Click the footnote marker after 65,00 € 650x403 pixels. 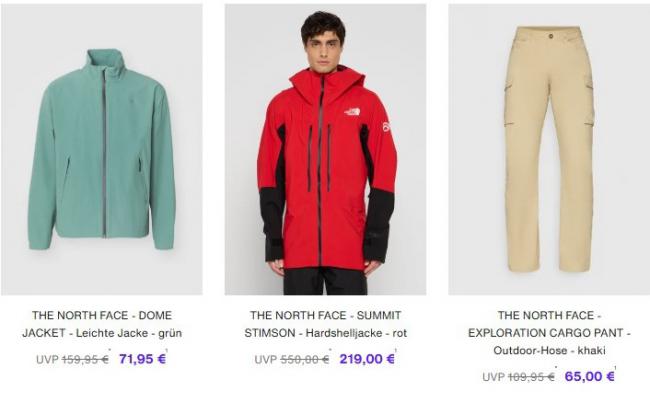click(616, 368)
